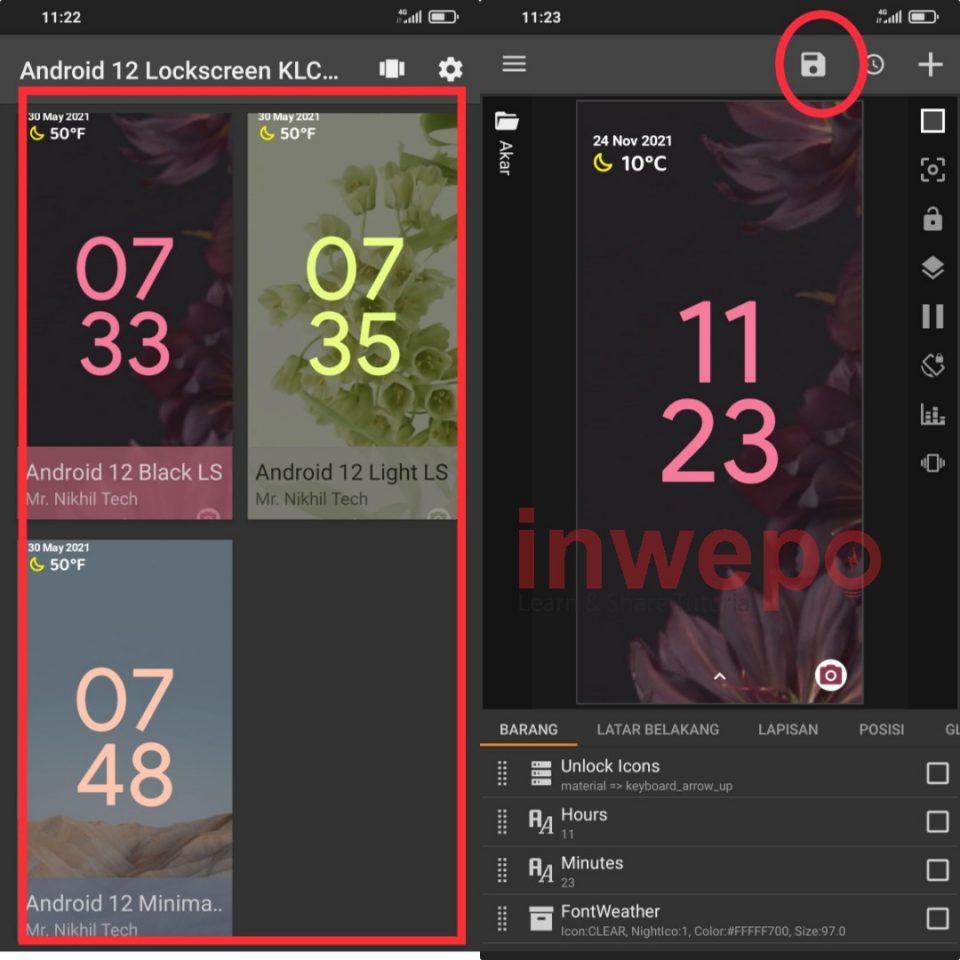The image size is (960, 960).
Task: Open preset settings with the gear icon
Action: coord(449,70)
